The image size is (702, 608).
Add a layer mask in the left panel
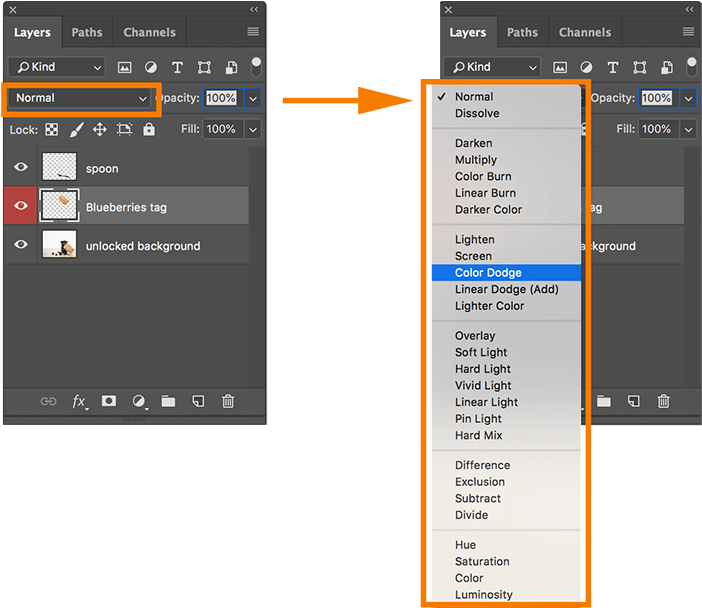coord(109,401)
